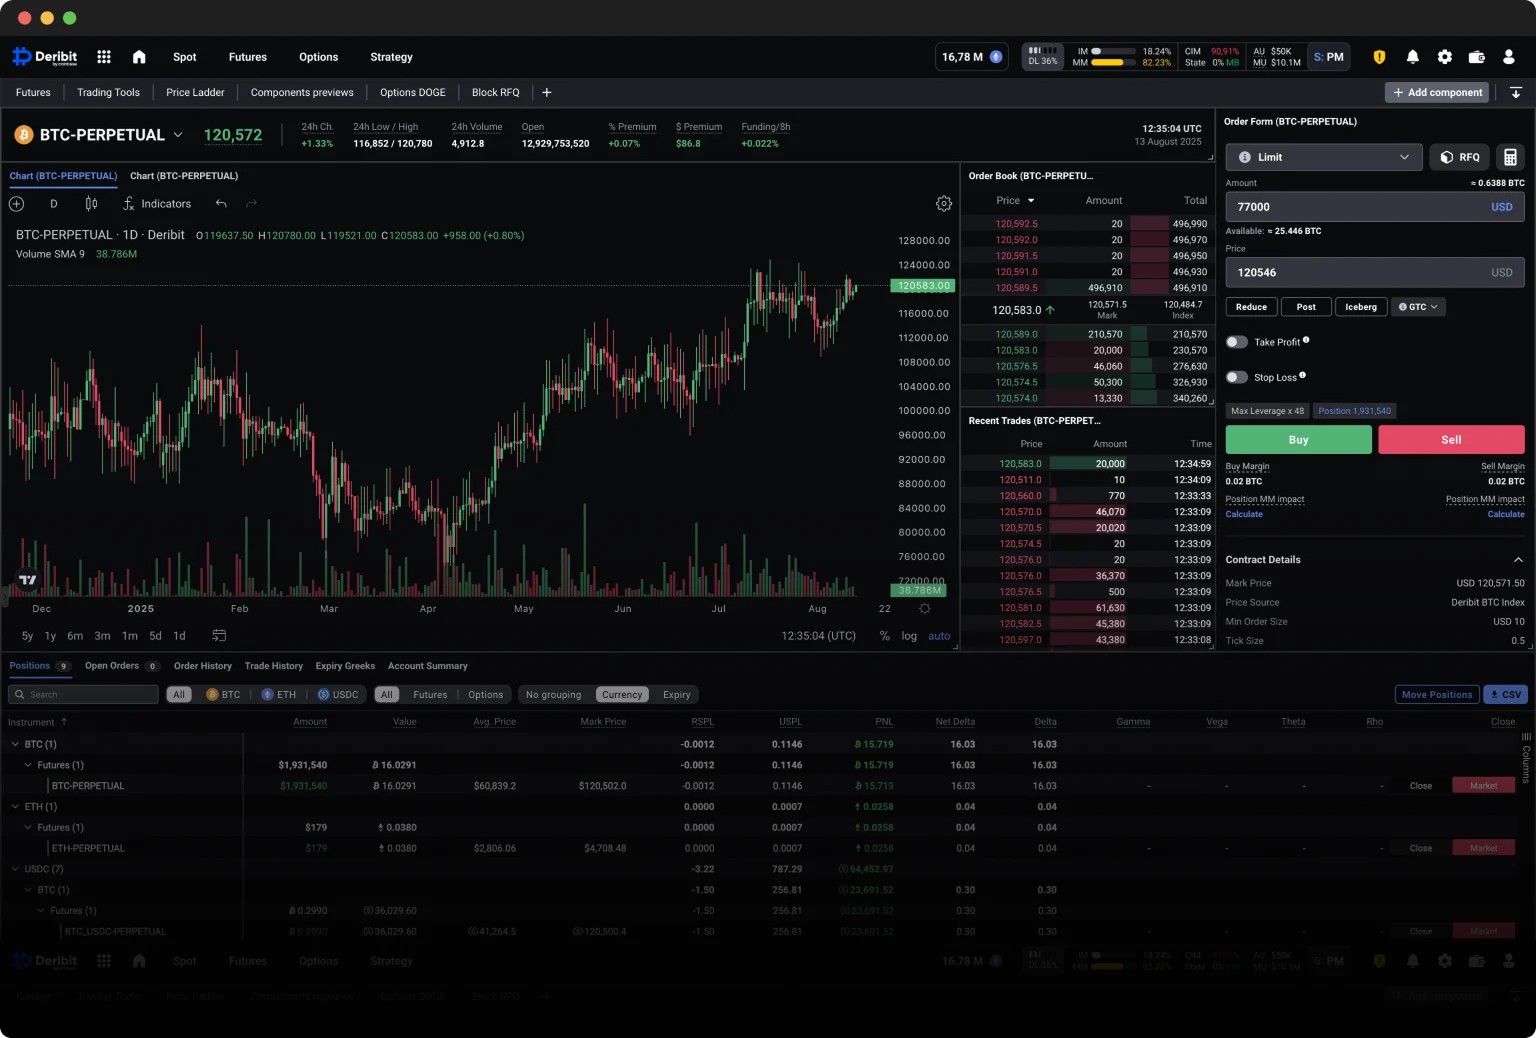Open the yellow shield security alert
The height and width of the screenshot is (1038, 1536).
click(1379, 57)
